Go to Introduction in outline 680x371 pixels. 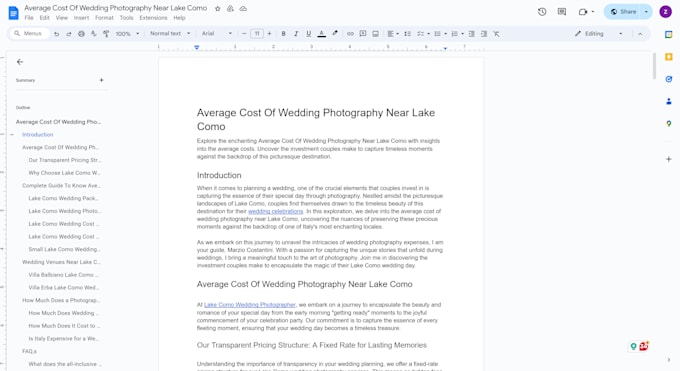(x=38, y=135)
